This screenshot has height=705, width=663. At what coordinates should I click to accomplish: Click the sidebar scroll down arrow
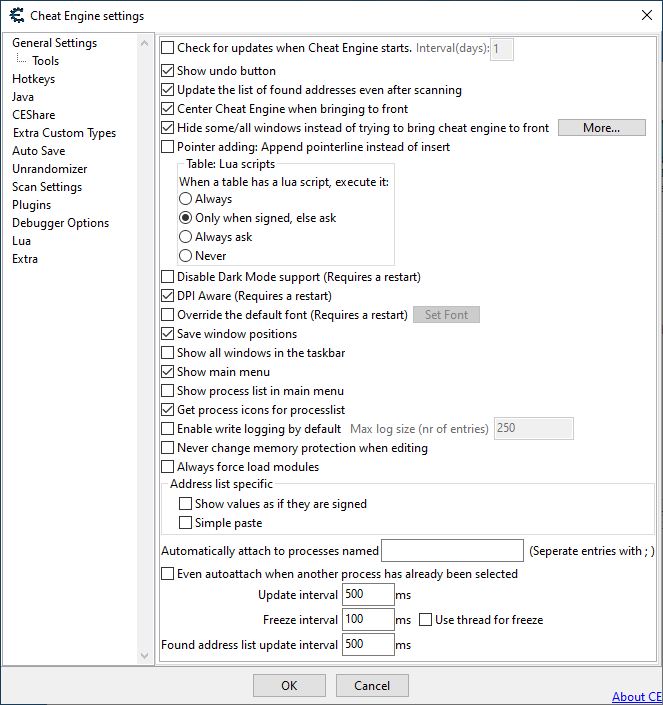[x=144, y=656]
